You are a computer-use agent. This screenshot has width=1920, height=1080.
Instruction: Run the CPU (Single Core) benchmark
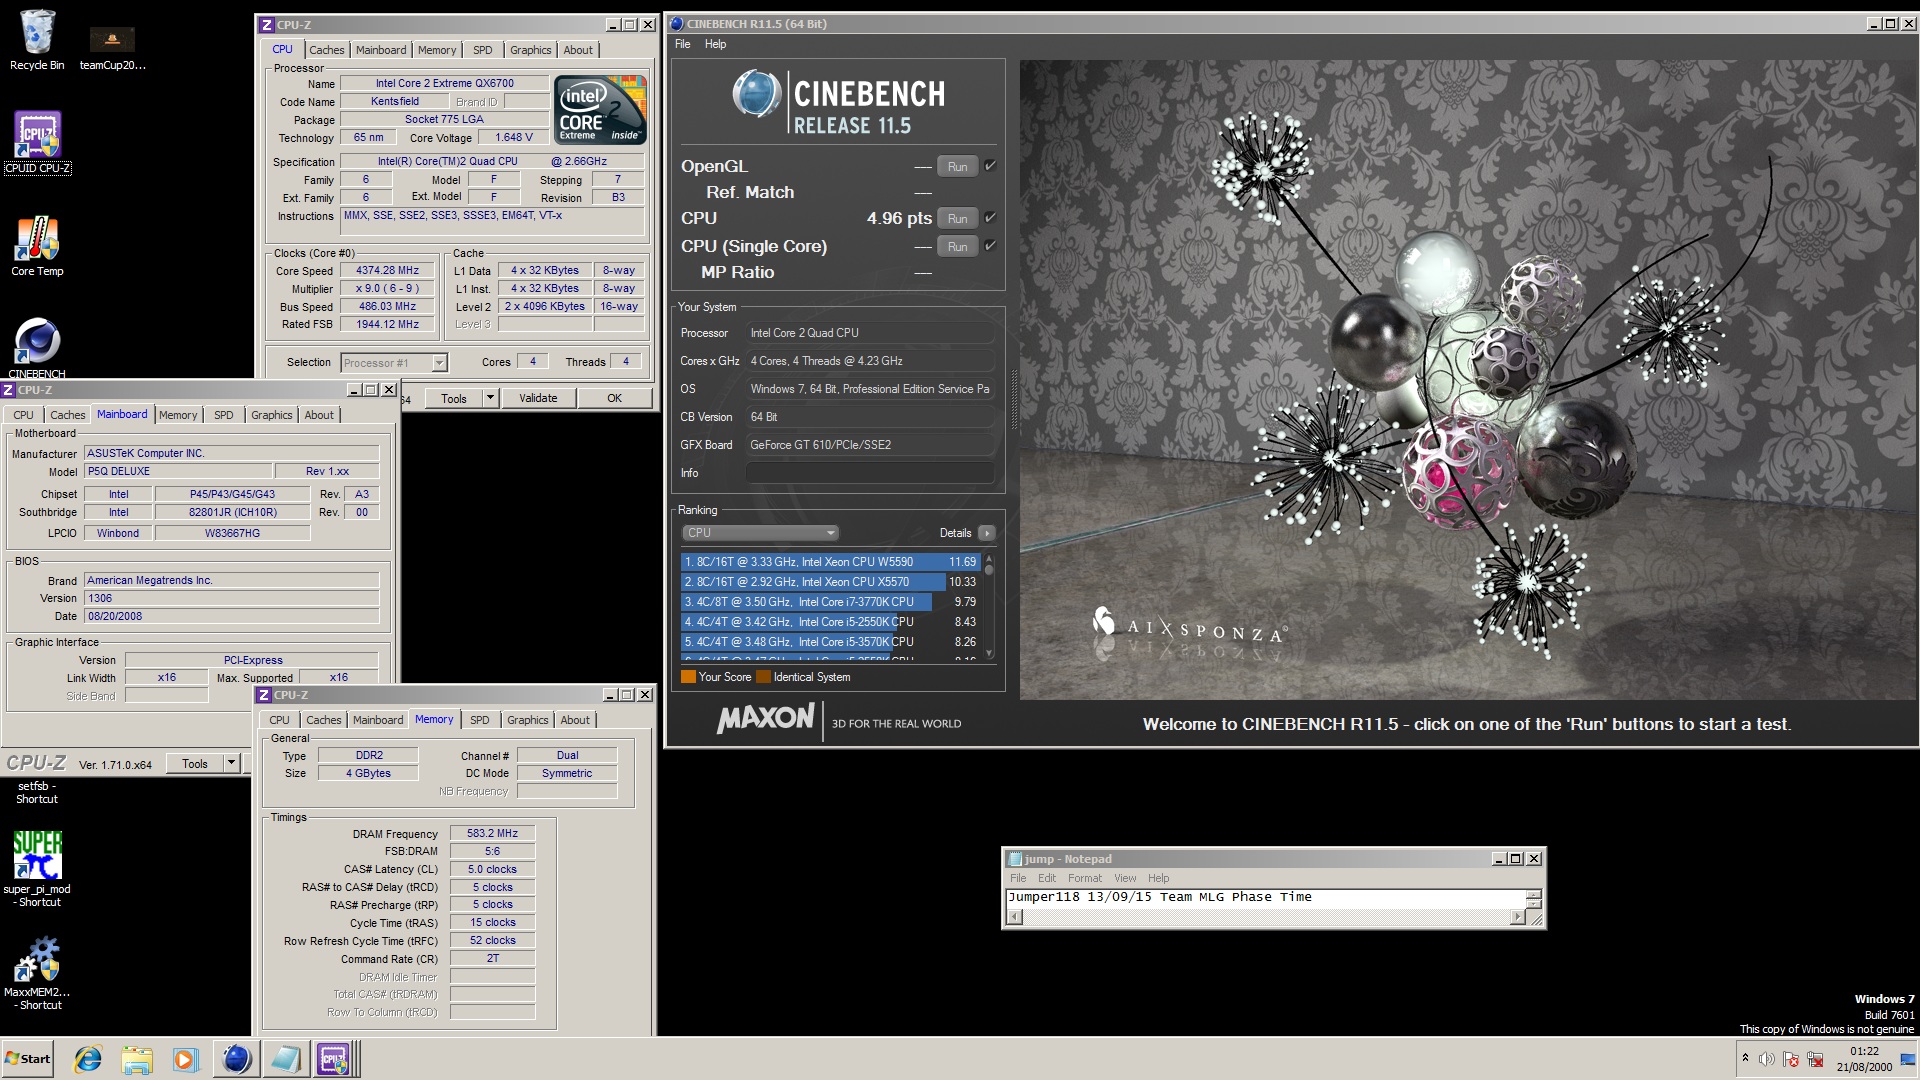[957, 247]
